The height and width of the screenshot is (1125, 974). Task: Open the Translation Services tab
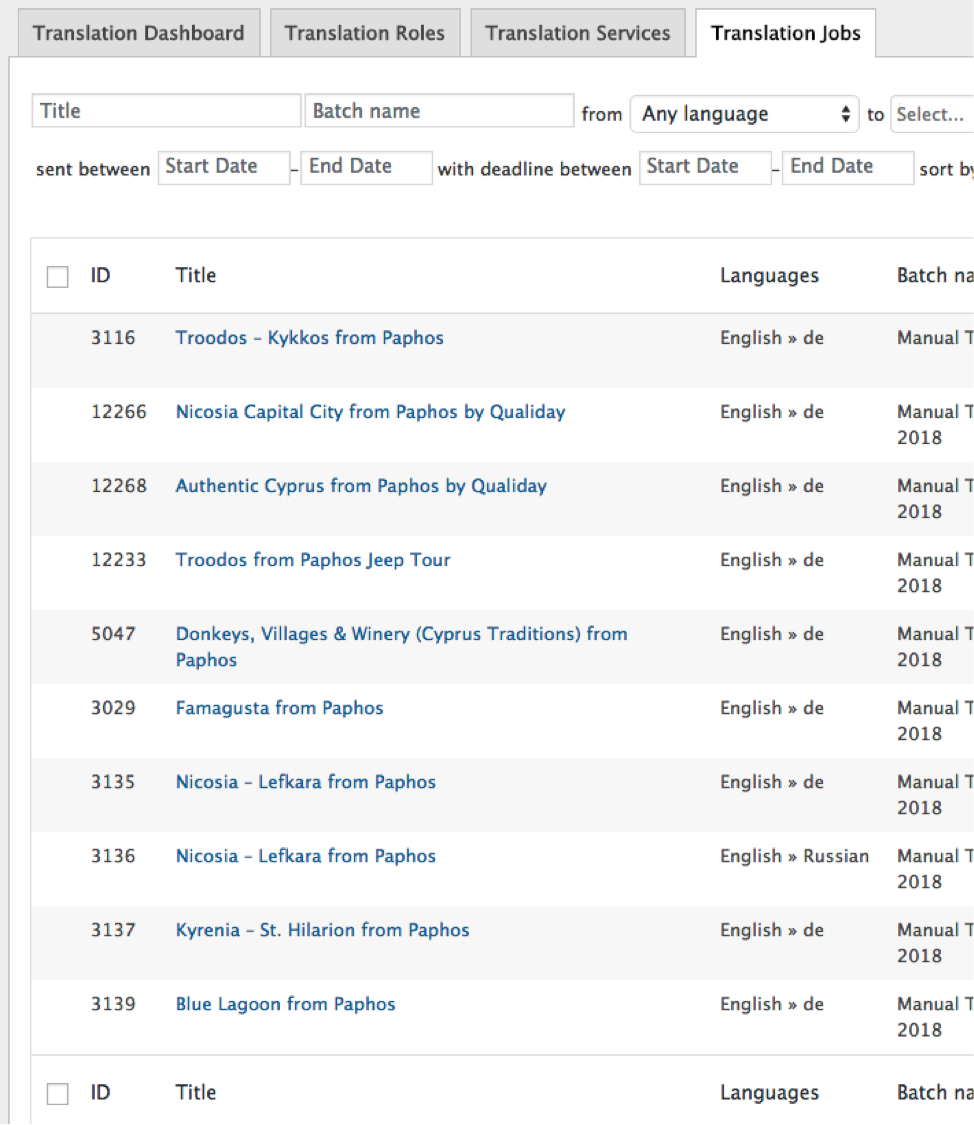coord(577,33)
